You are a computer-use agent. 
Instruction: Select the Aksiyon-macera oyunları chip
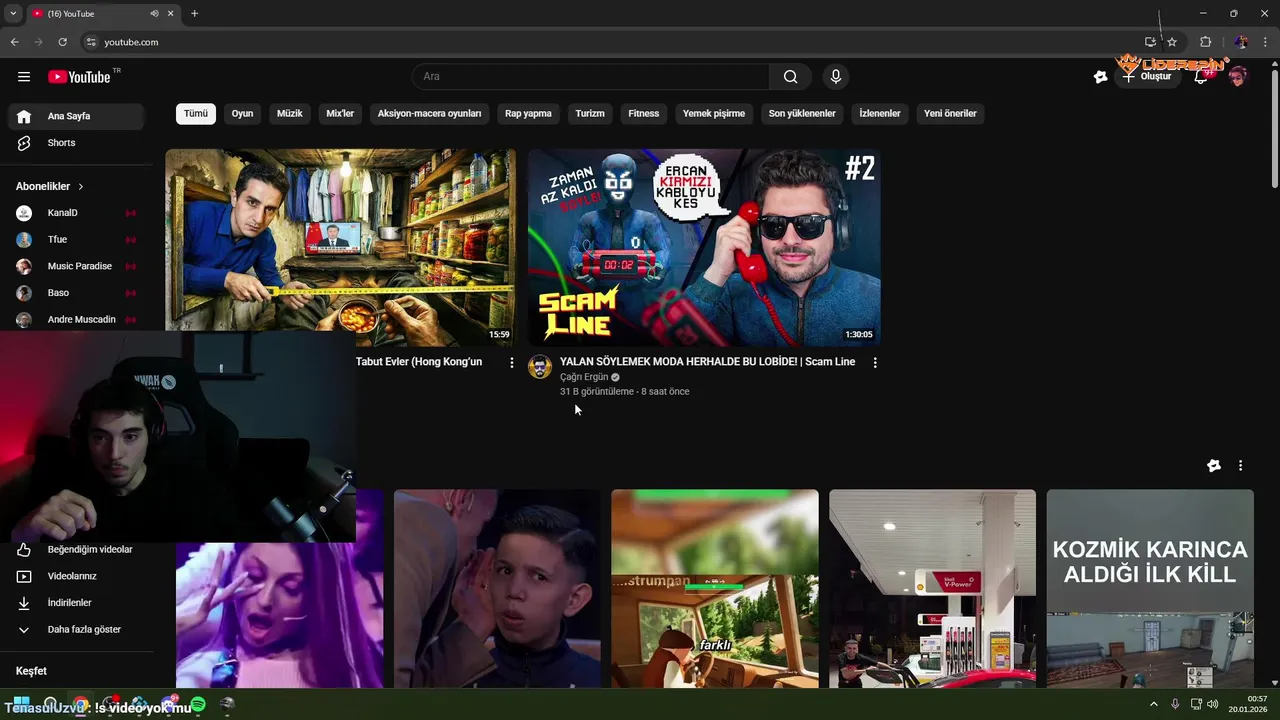[429, 114]
